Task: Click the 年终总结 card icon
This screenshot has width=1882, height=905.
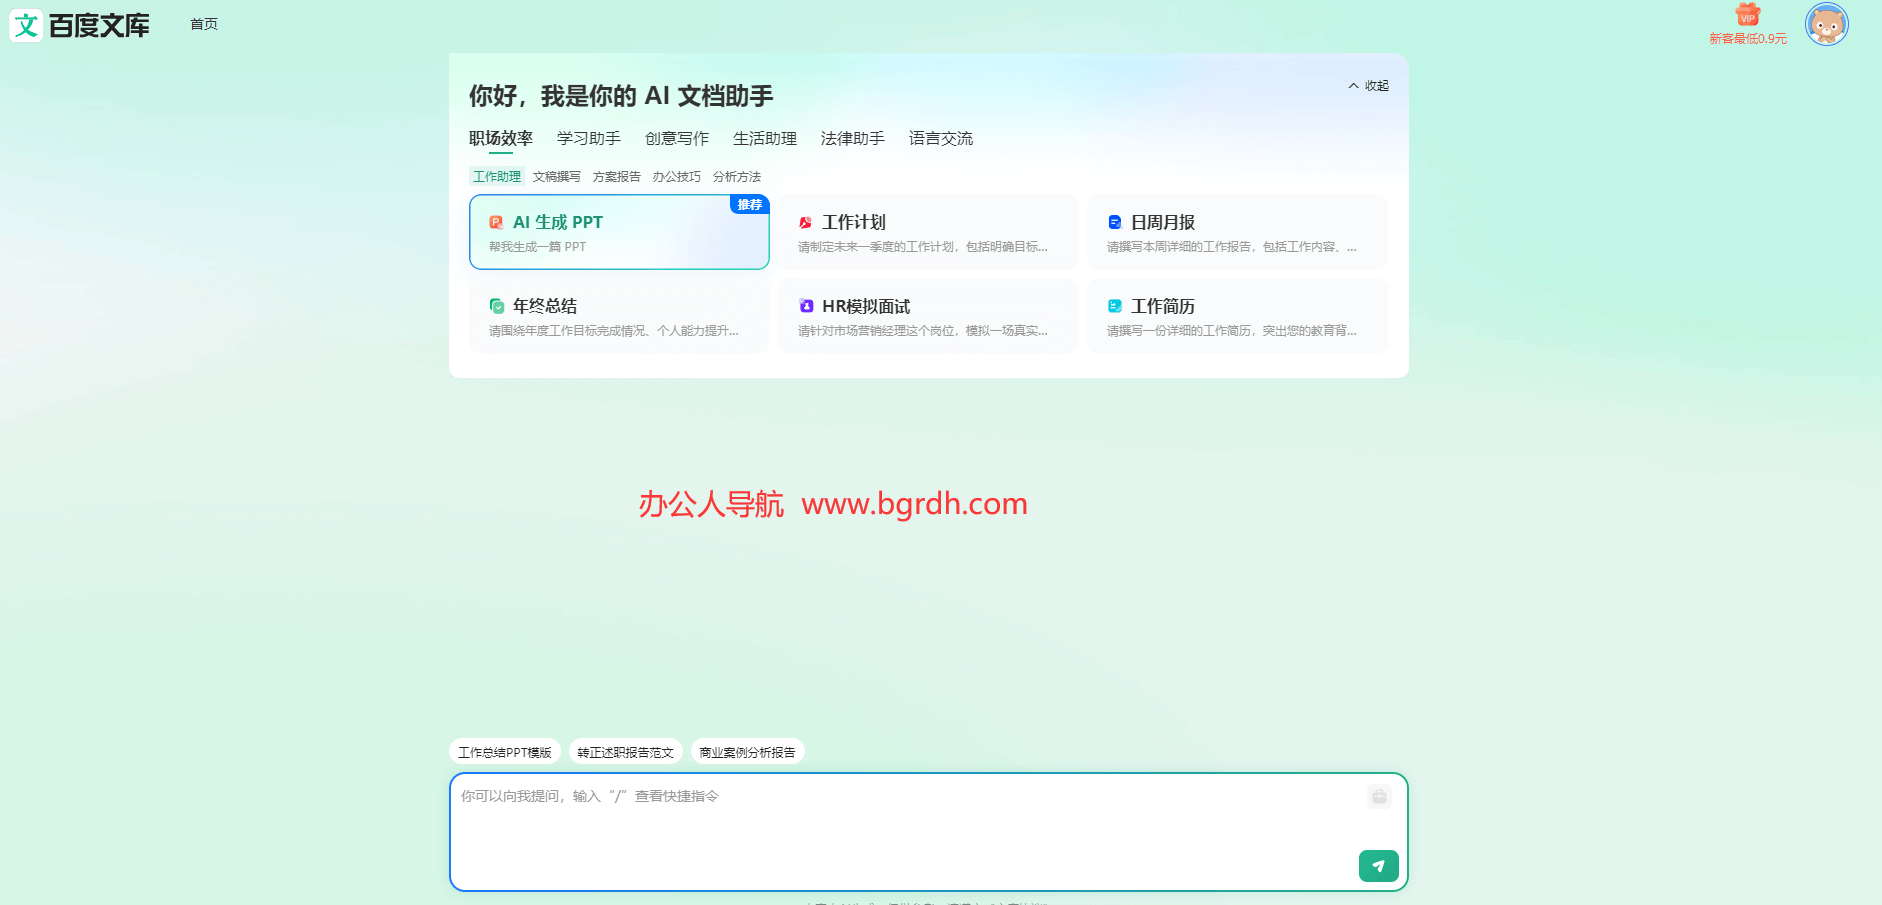Action: tap(497, 306)
